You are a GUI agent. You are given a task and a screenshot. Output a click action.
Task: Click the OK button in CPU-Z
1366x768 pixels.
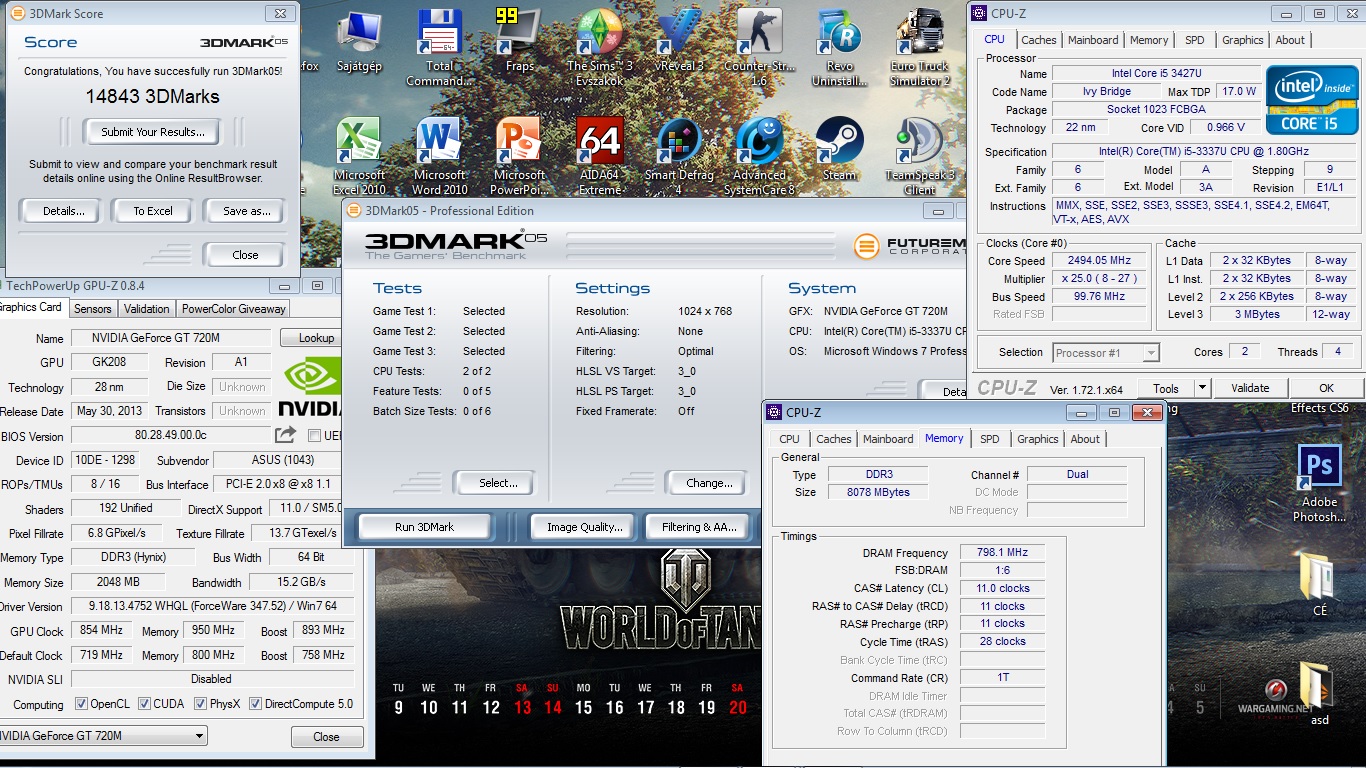tap(1326, 388)
